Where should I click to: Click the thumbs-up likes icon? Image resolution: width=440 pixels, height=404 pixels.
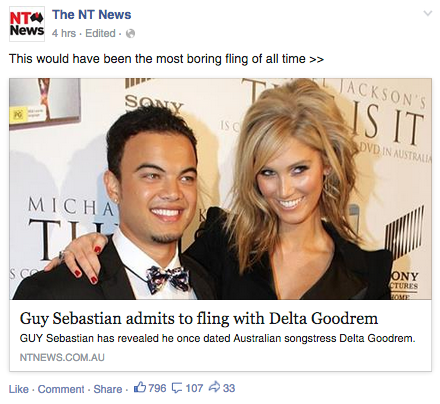(140, 388)
